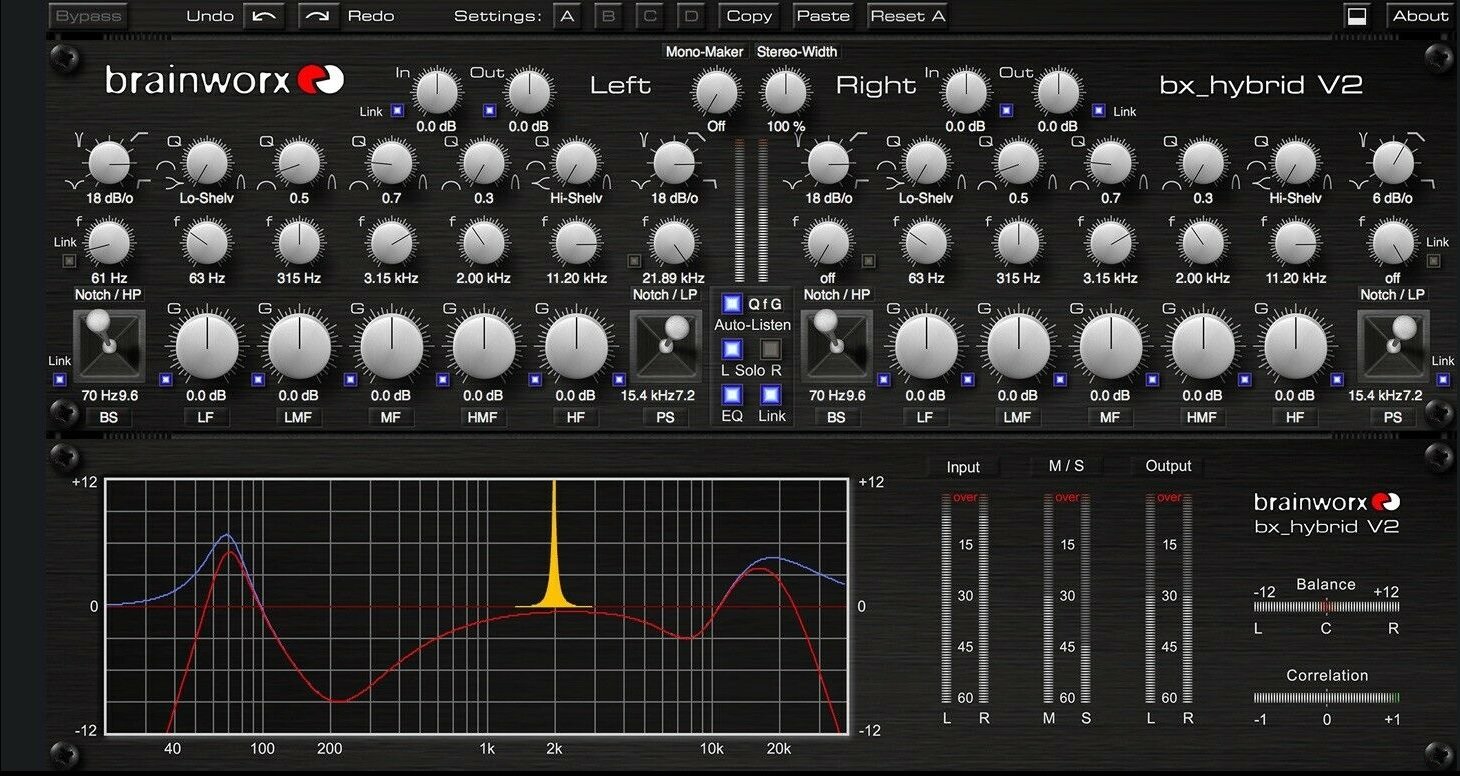Click Left HMF gain knob
1460x776 pixels.
483,346
